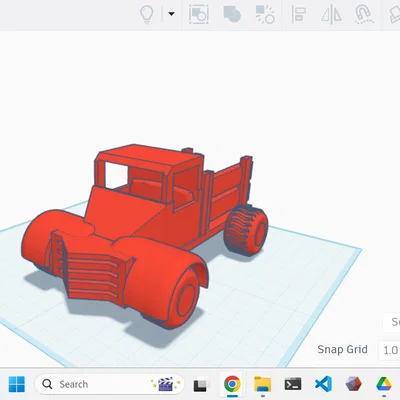The height and width of the screenshot is (400, 400).
Task: Open the polyhedron app taskbar icon
Action: tap(353, 384)
